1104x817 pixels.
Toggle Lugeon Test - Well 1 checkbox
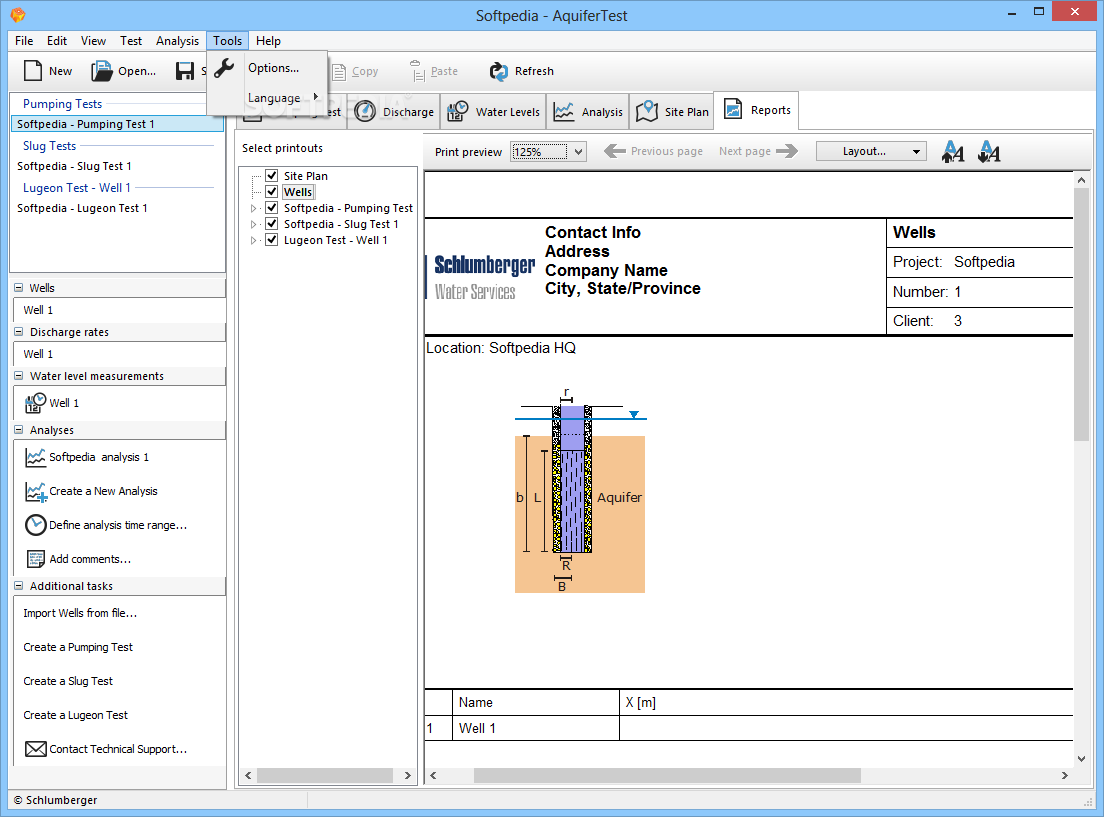[x=271, y=240]
